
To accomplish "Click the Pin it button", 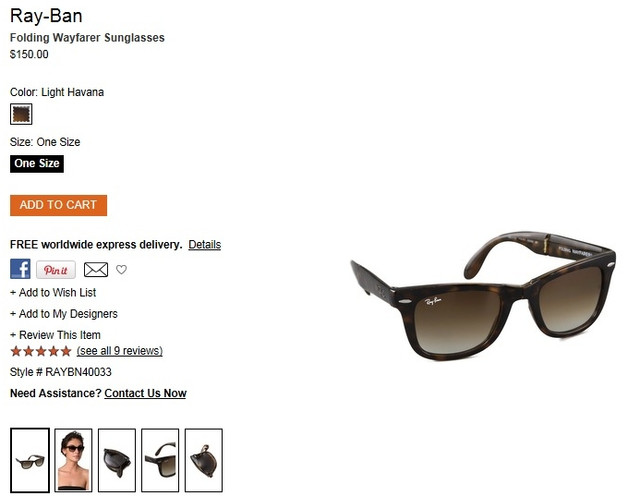I will pyautogui.click(x=56, y=270).
